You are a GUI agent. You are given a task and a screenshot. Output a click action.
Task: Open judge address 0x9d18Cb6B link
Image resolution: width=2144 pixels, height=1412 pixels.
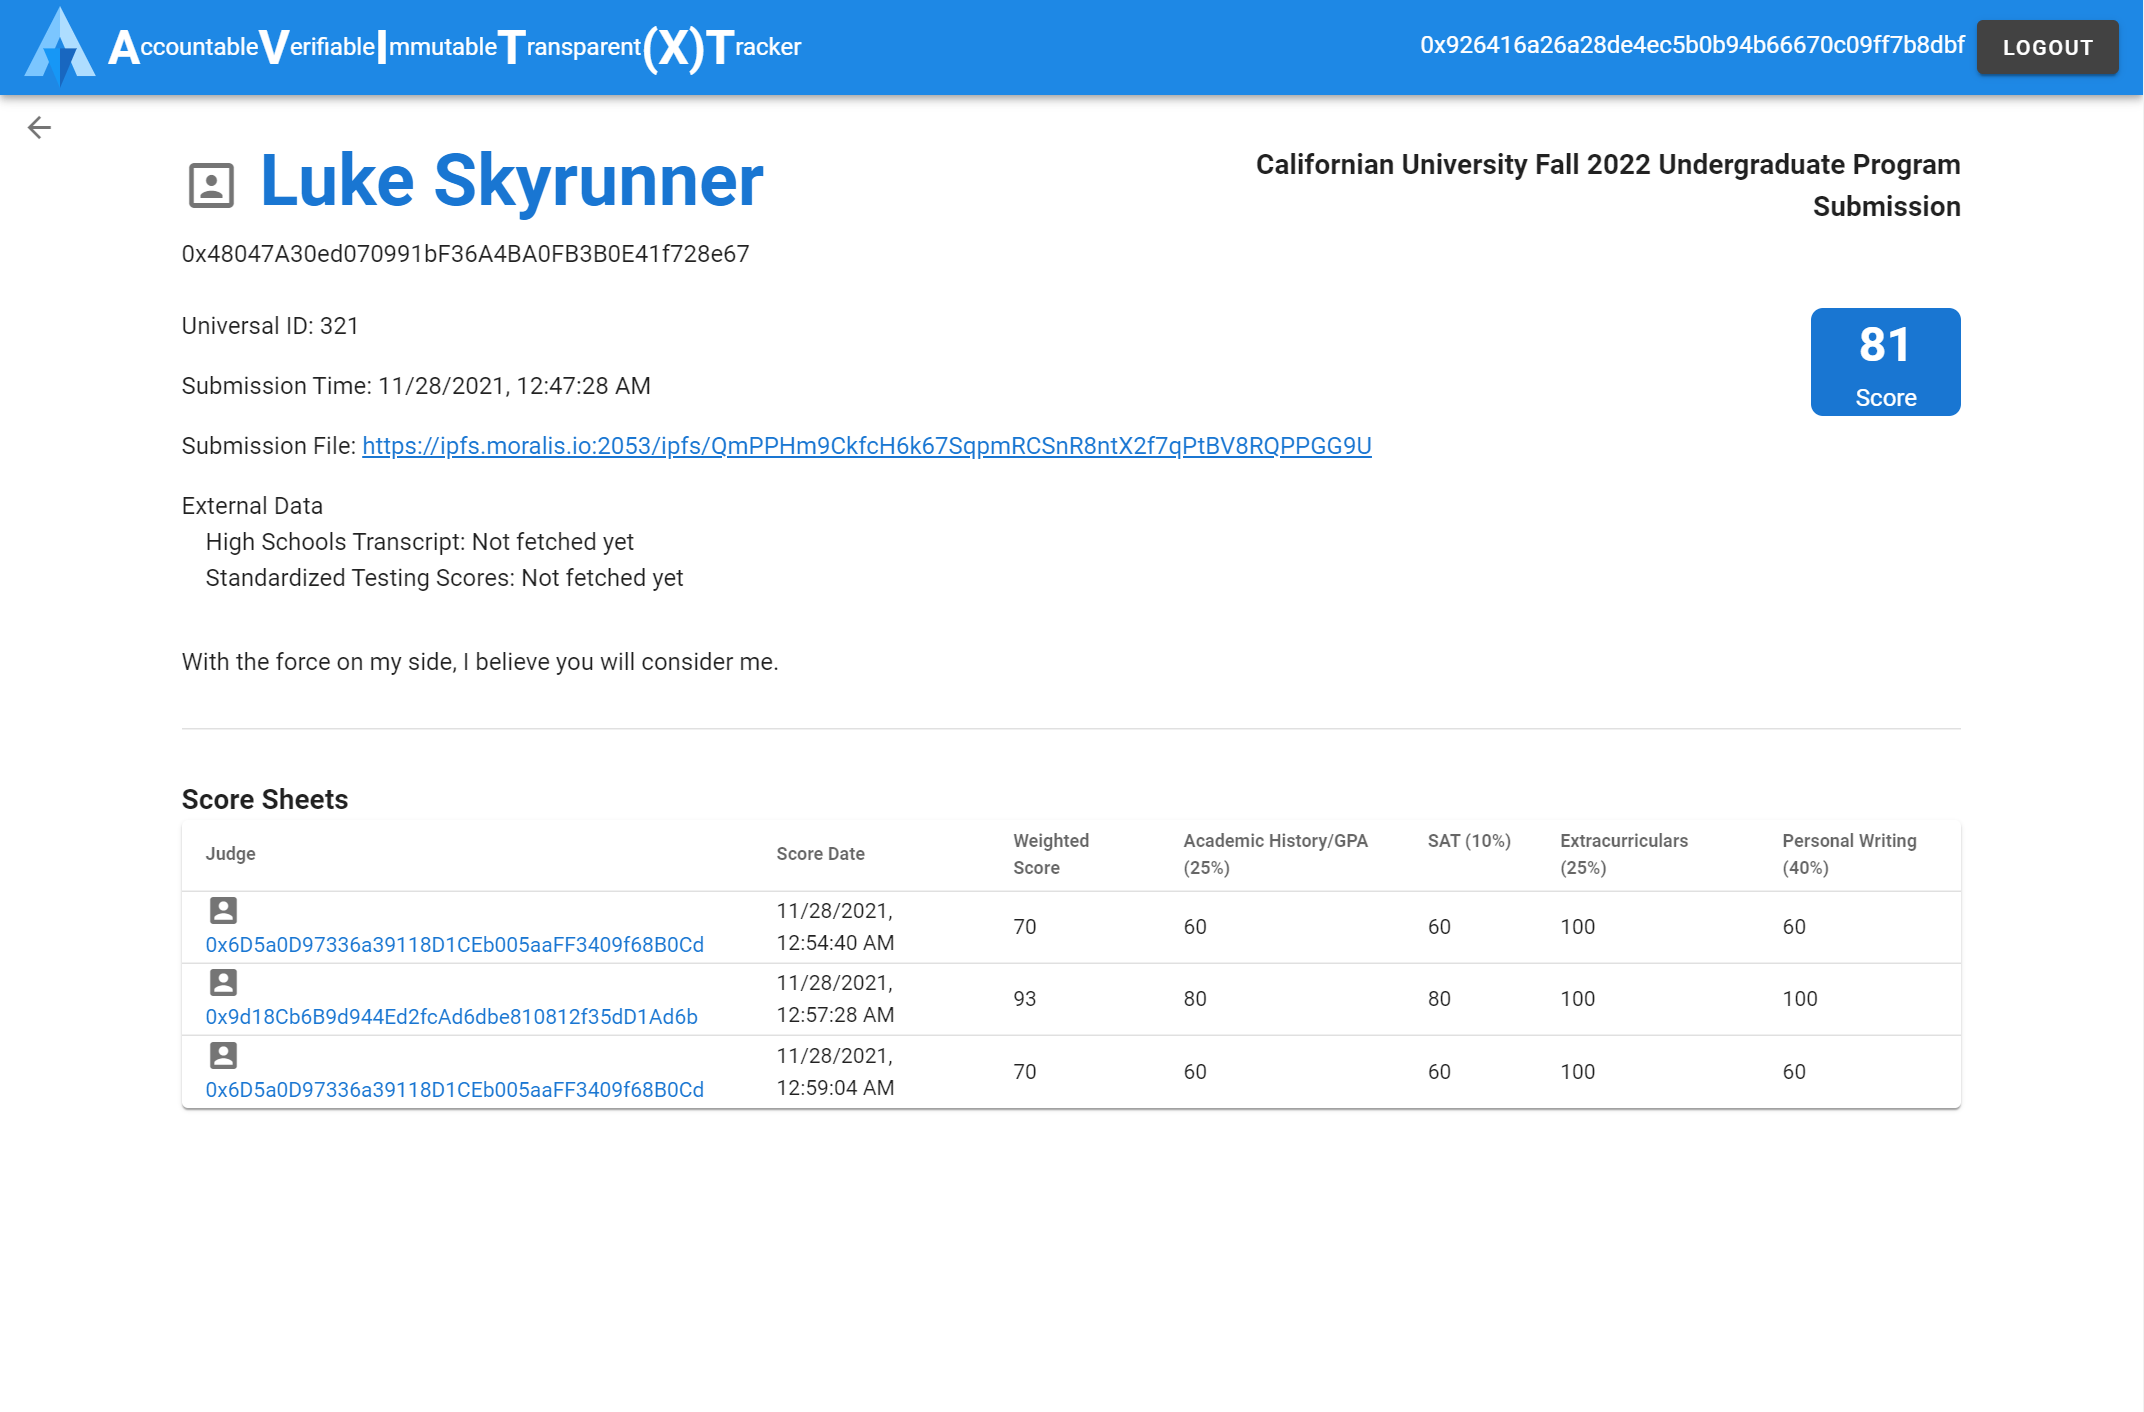(451, 1017)
